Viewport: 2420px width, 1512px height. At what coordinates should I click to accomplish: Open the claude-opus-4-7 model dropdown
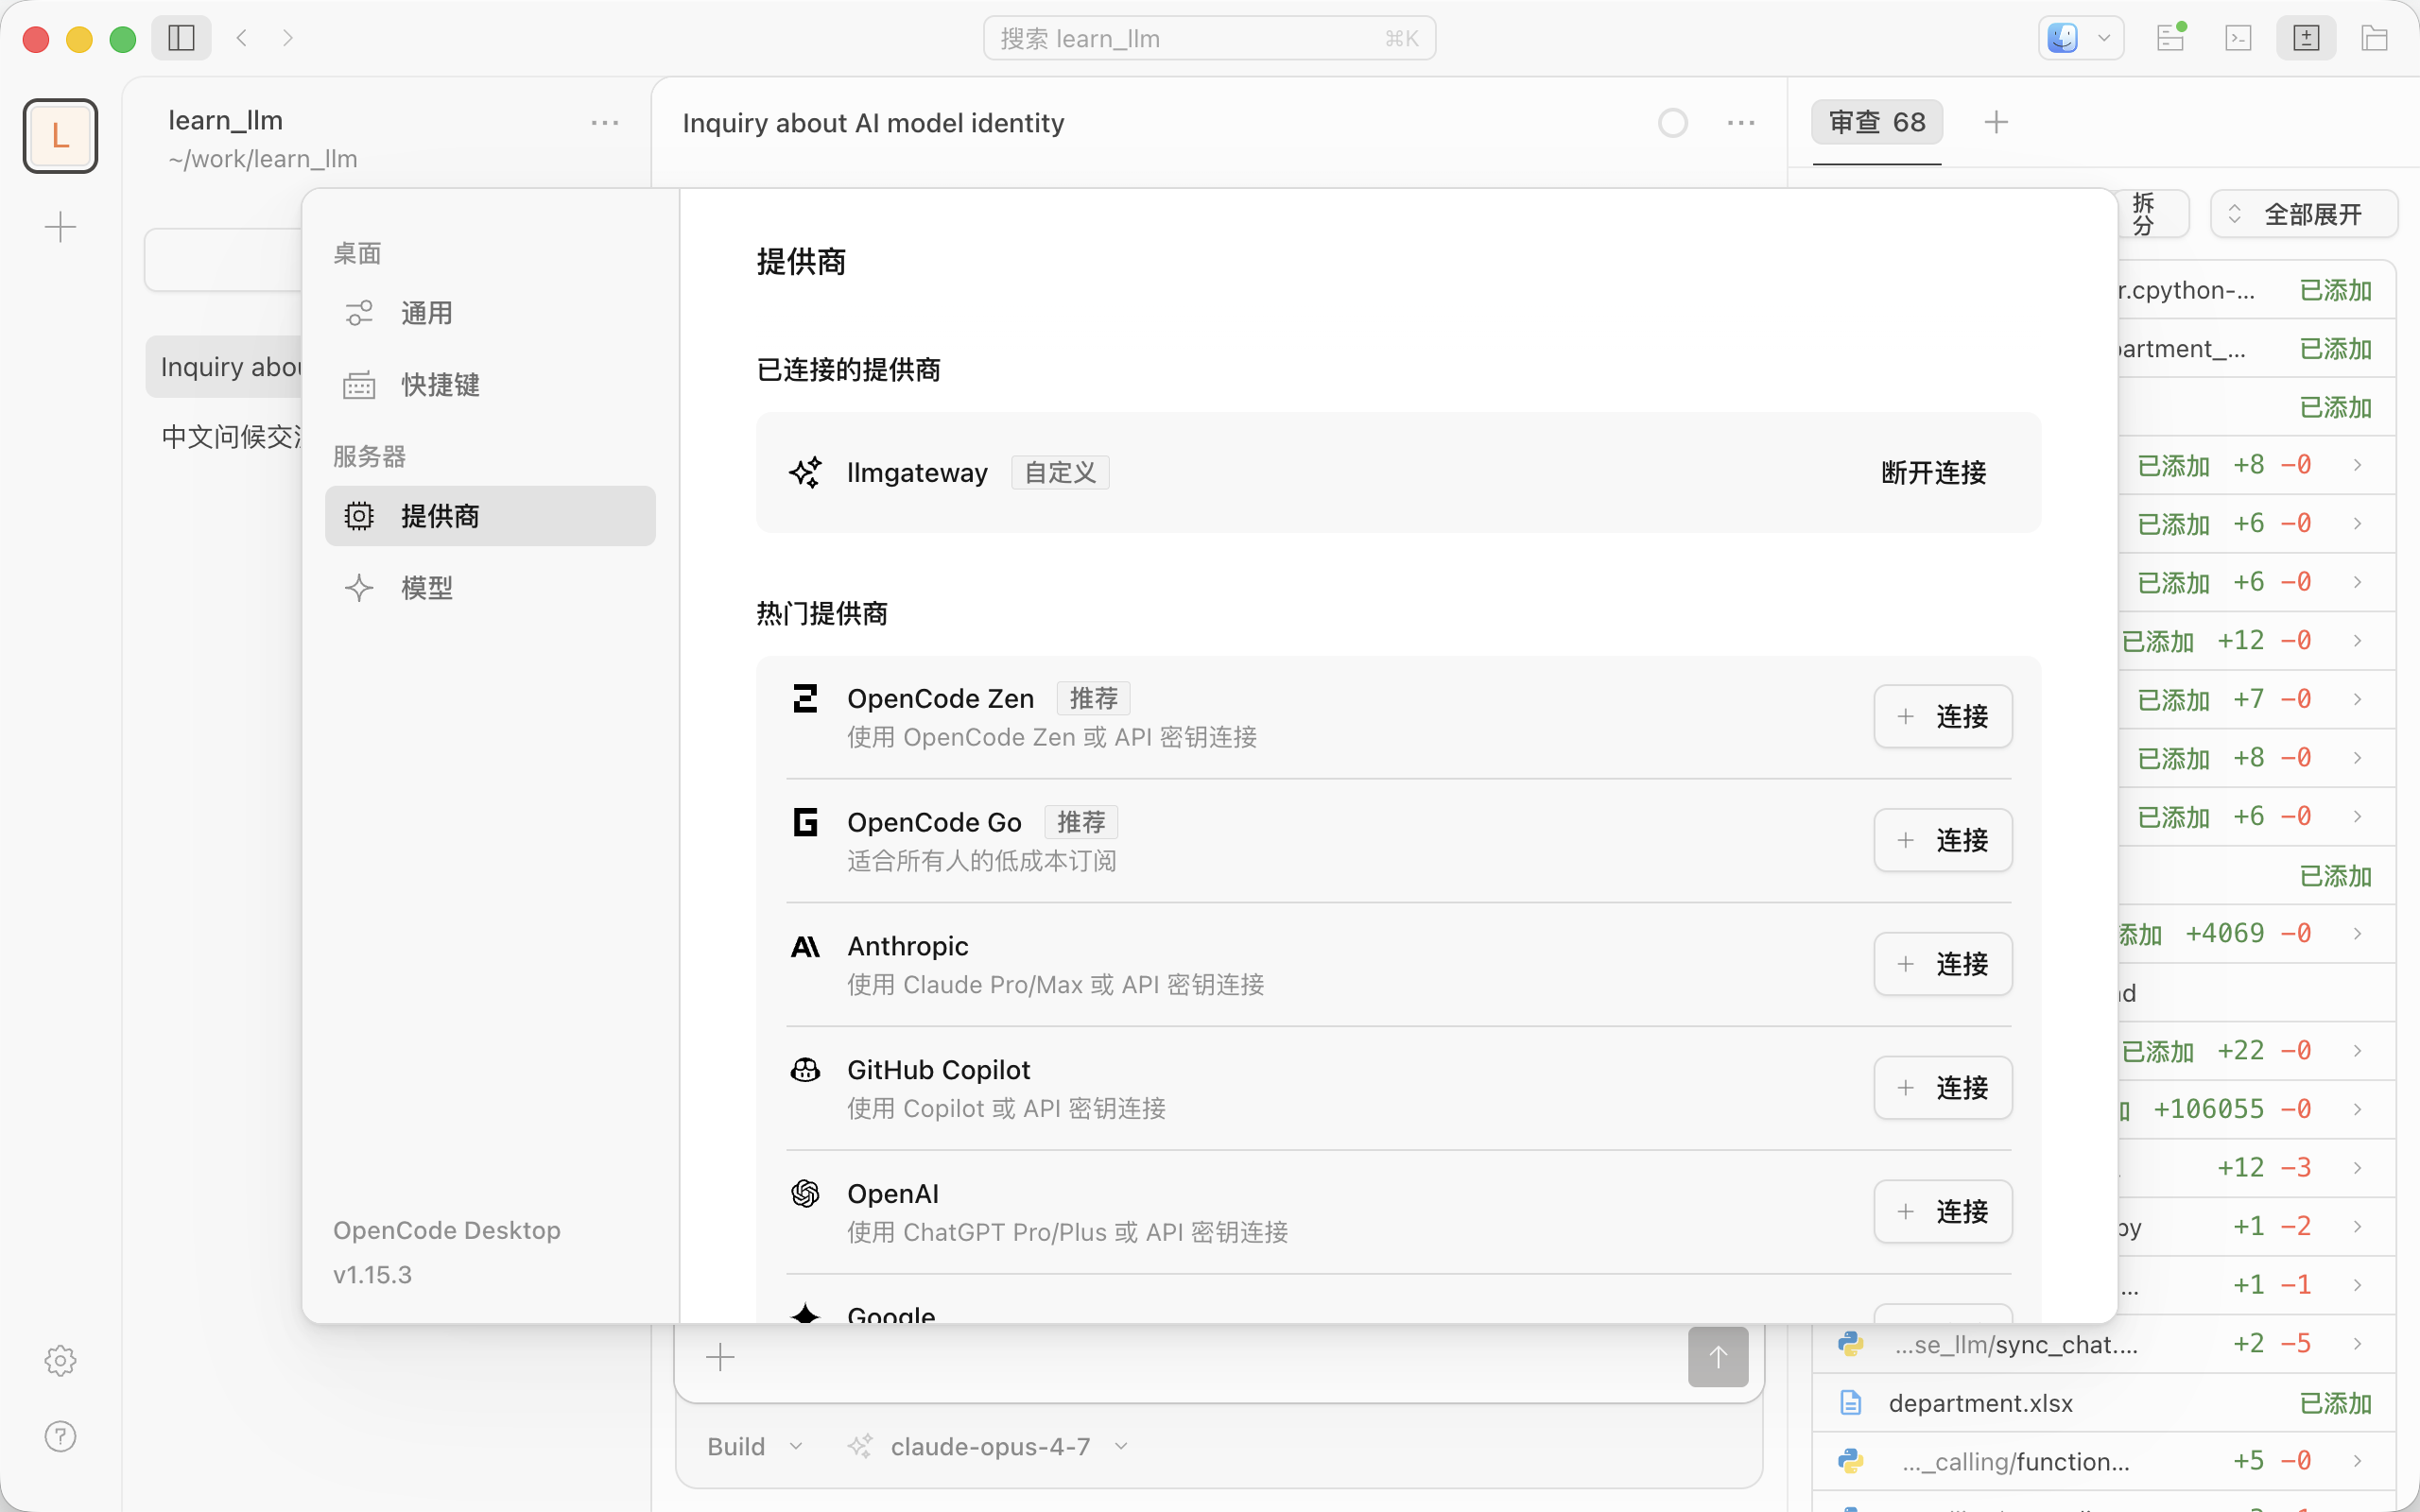pyautogui.click(x=988, y=1447)
